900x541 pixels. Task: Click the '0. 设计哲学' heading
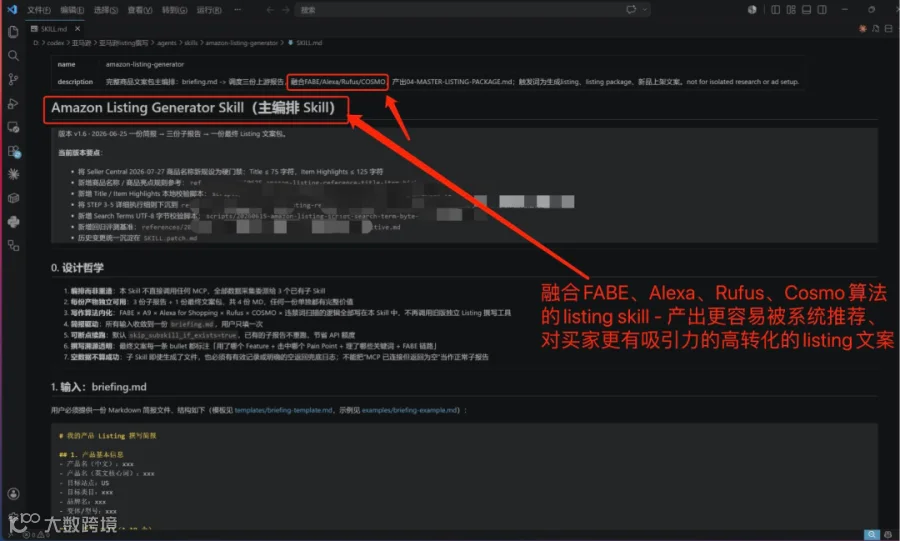77,268
